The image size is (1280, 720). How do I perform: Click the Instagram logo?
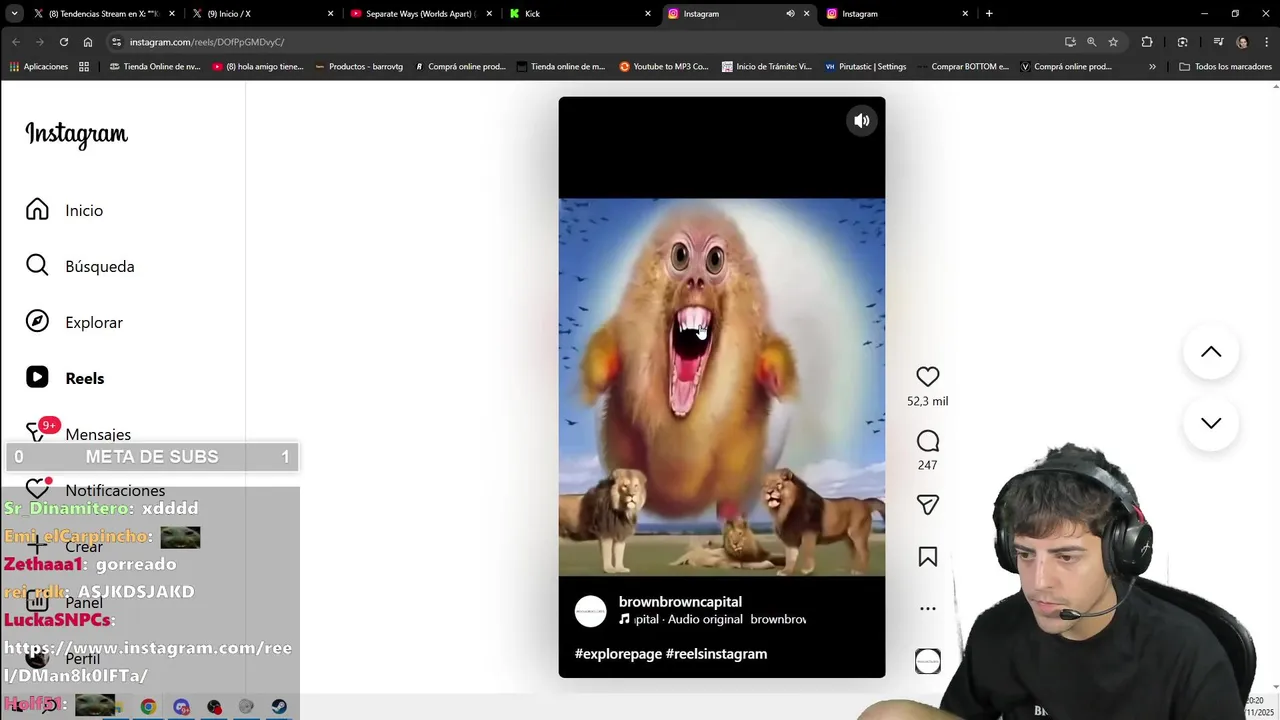[x=77, y=134]
